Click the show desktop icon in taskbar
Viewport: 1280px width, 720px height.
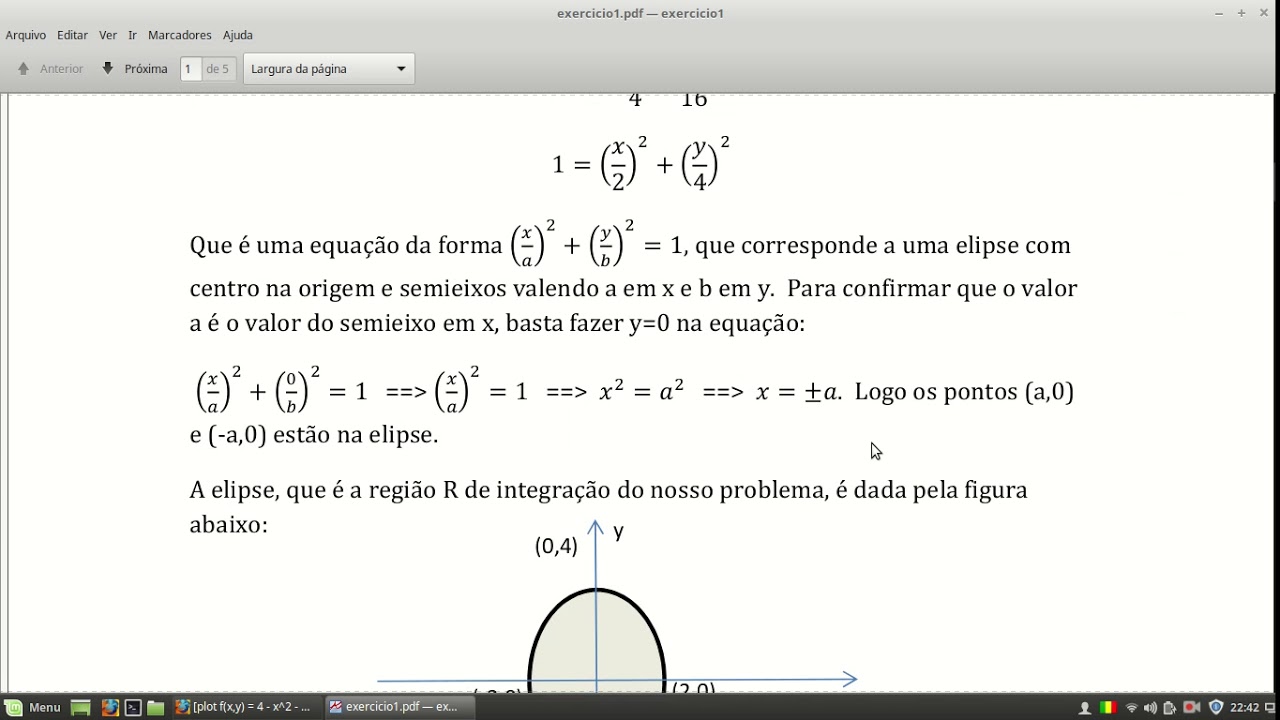[x=81, y=708]
